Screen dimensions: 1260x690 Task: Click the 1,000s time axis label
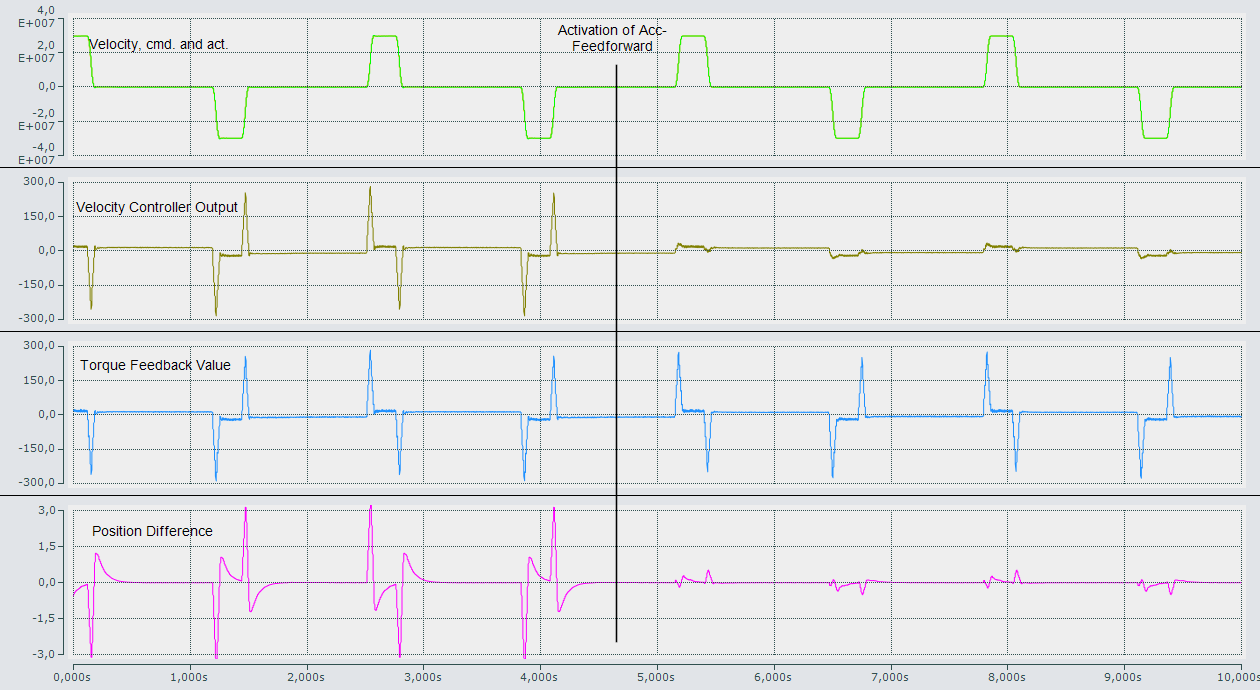[x=189, y=677]
